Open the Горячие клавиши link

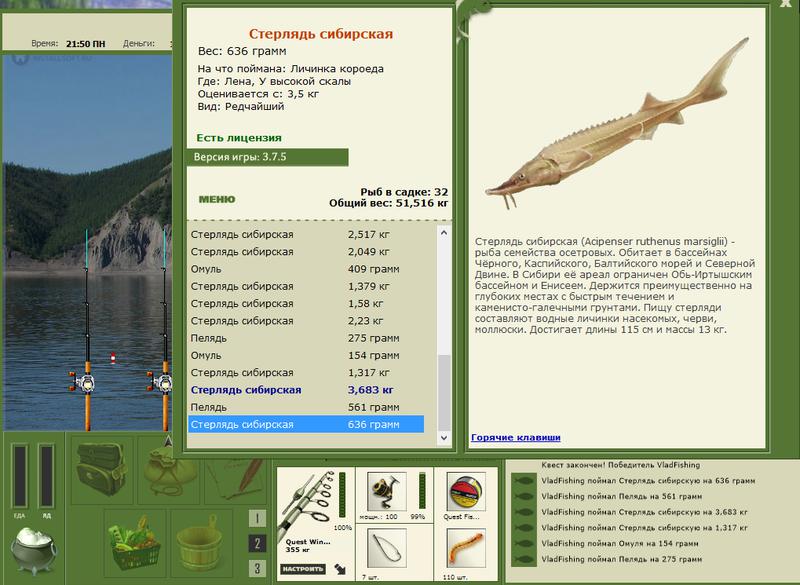click(516, 437)
